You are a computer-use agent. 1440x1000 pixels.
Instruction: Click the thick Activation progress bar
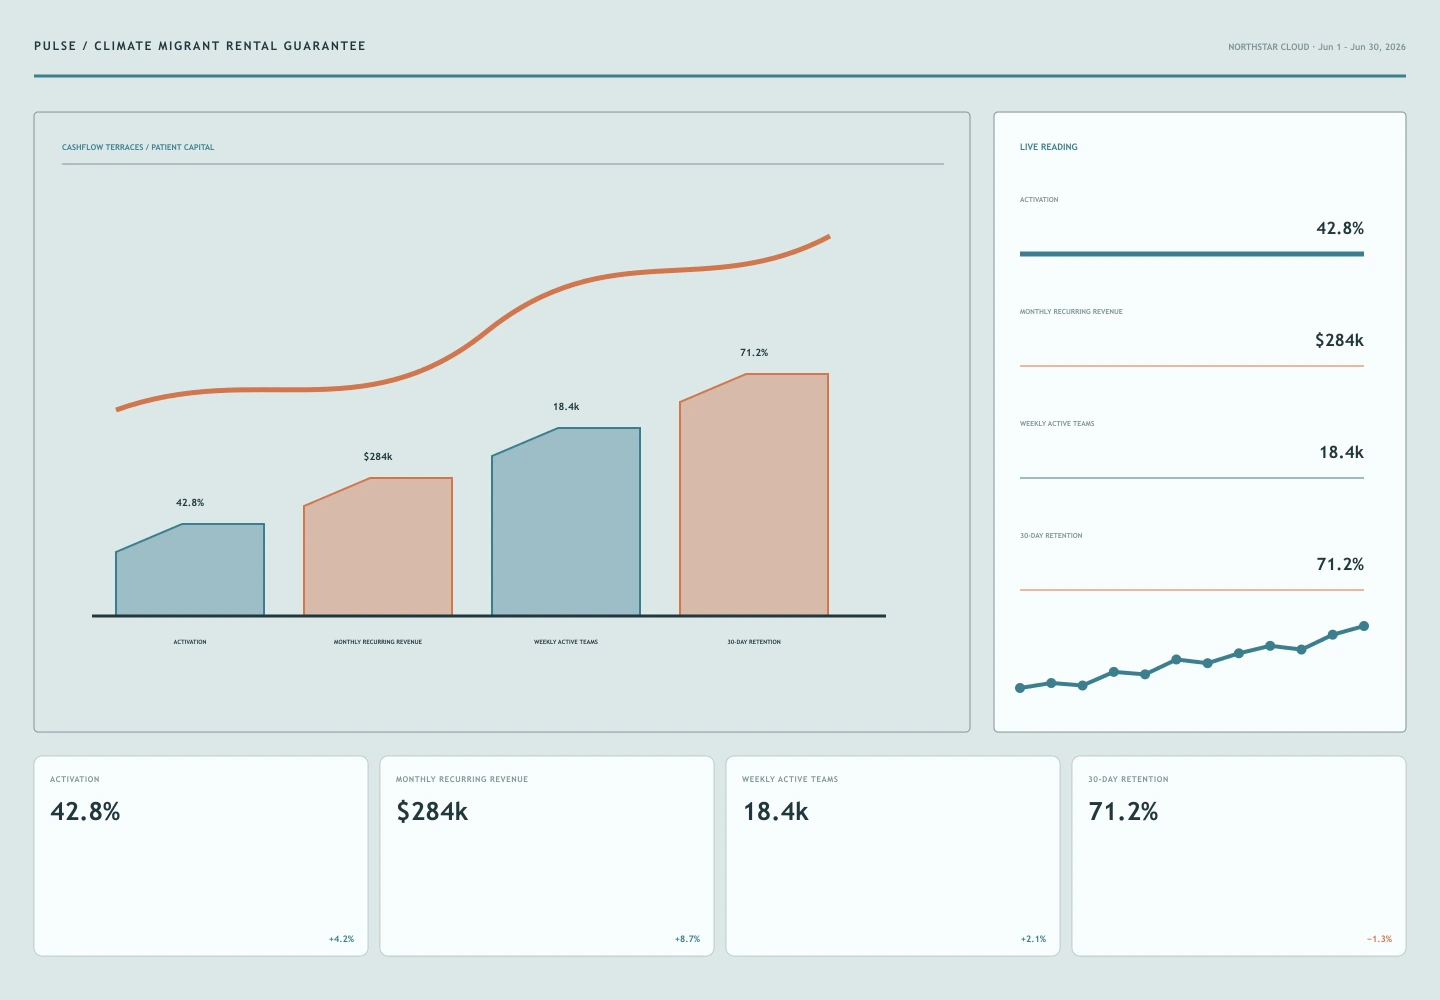1192,254
